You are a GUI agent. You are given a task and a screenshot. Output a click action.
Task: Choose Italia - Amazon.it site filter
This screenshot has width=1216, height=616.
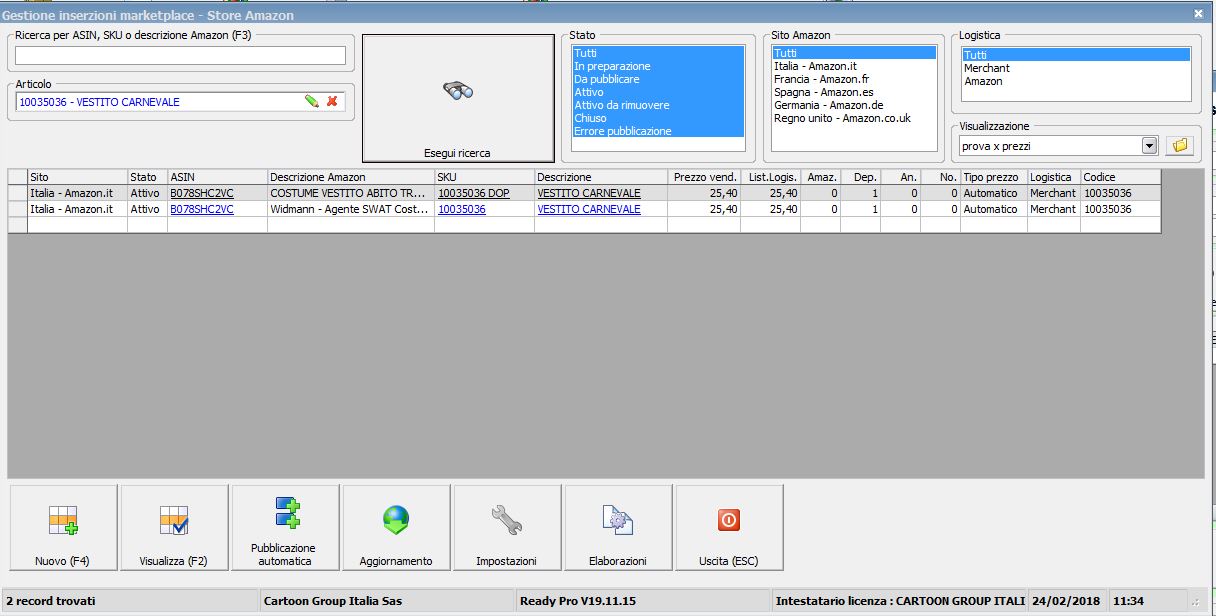(x=854, y=66)
